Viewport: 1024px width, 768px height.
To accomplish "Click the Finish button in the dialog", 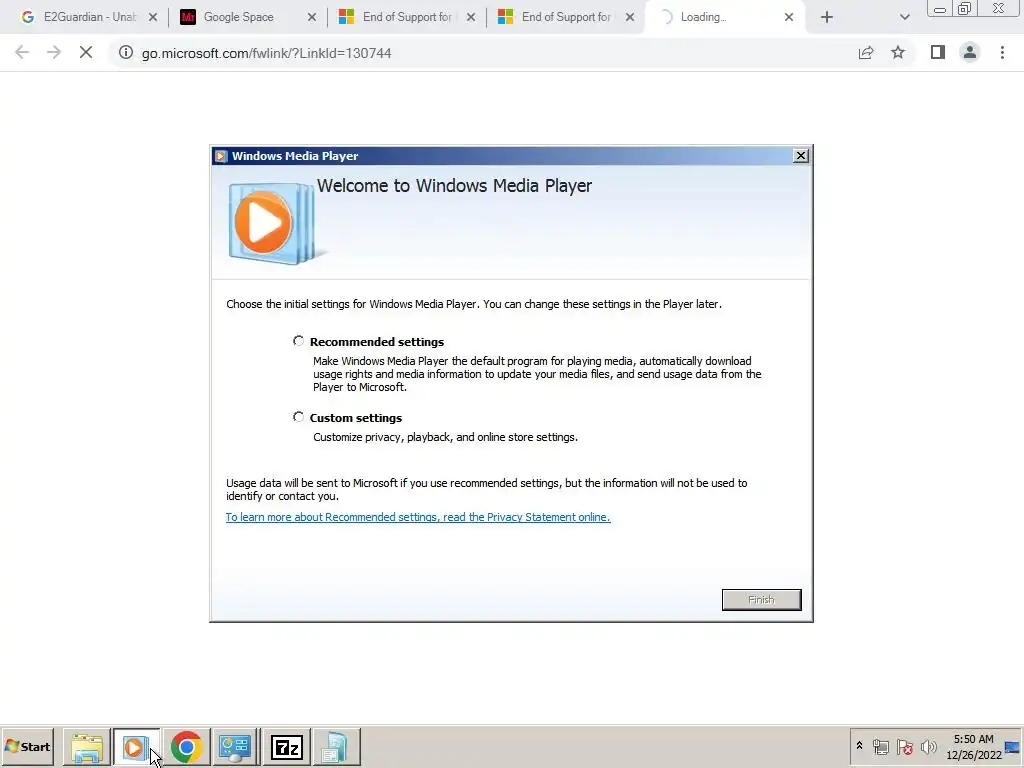I will [x=761, y=600].
